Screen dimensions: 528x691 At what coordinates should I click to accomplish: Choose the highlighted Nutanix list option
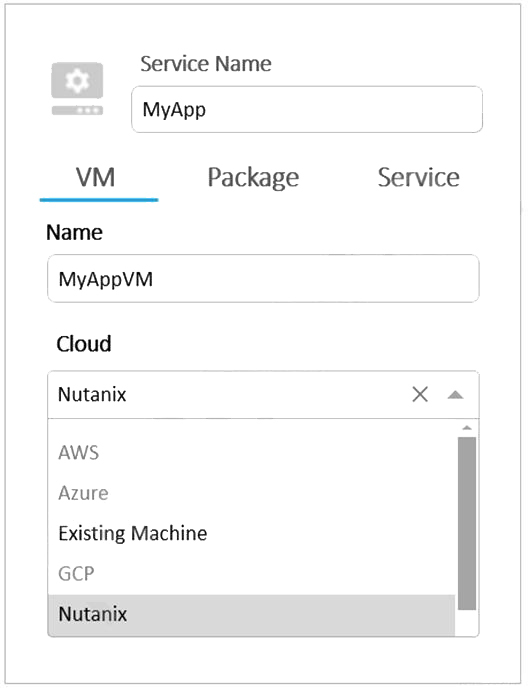click(x=251, y=614)
